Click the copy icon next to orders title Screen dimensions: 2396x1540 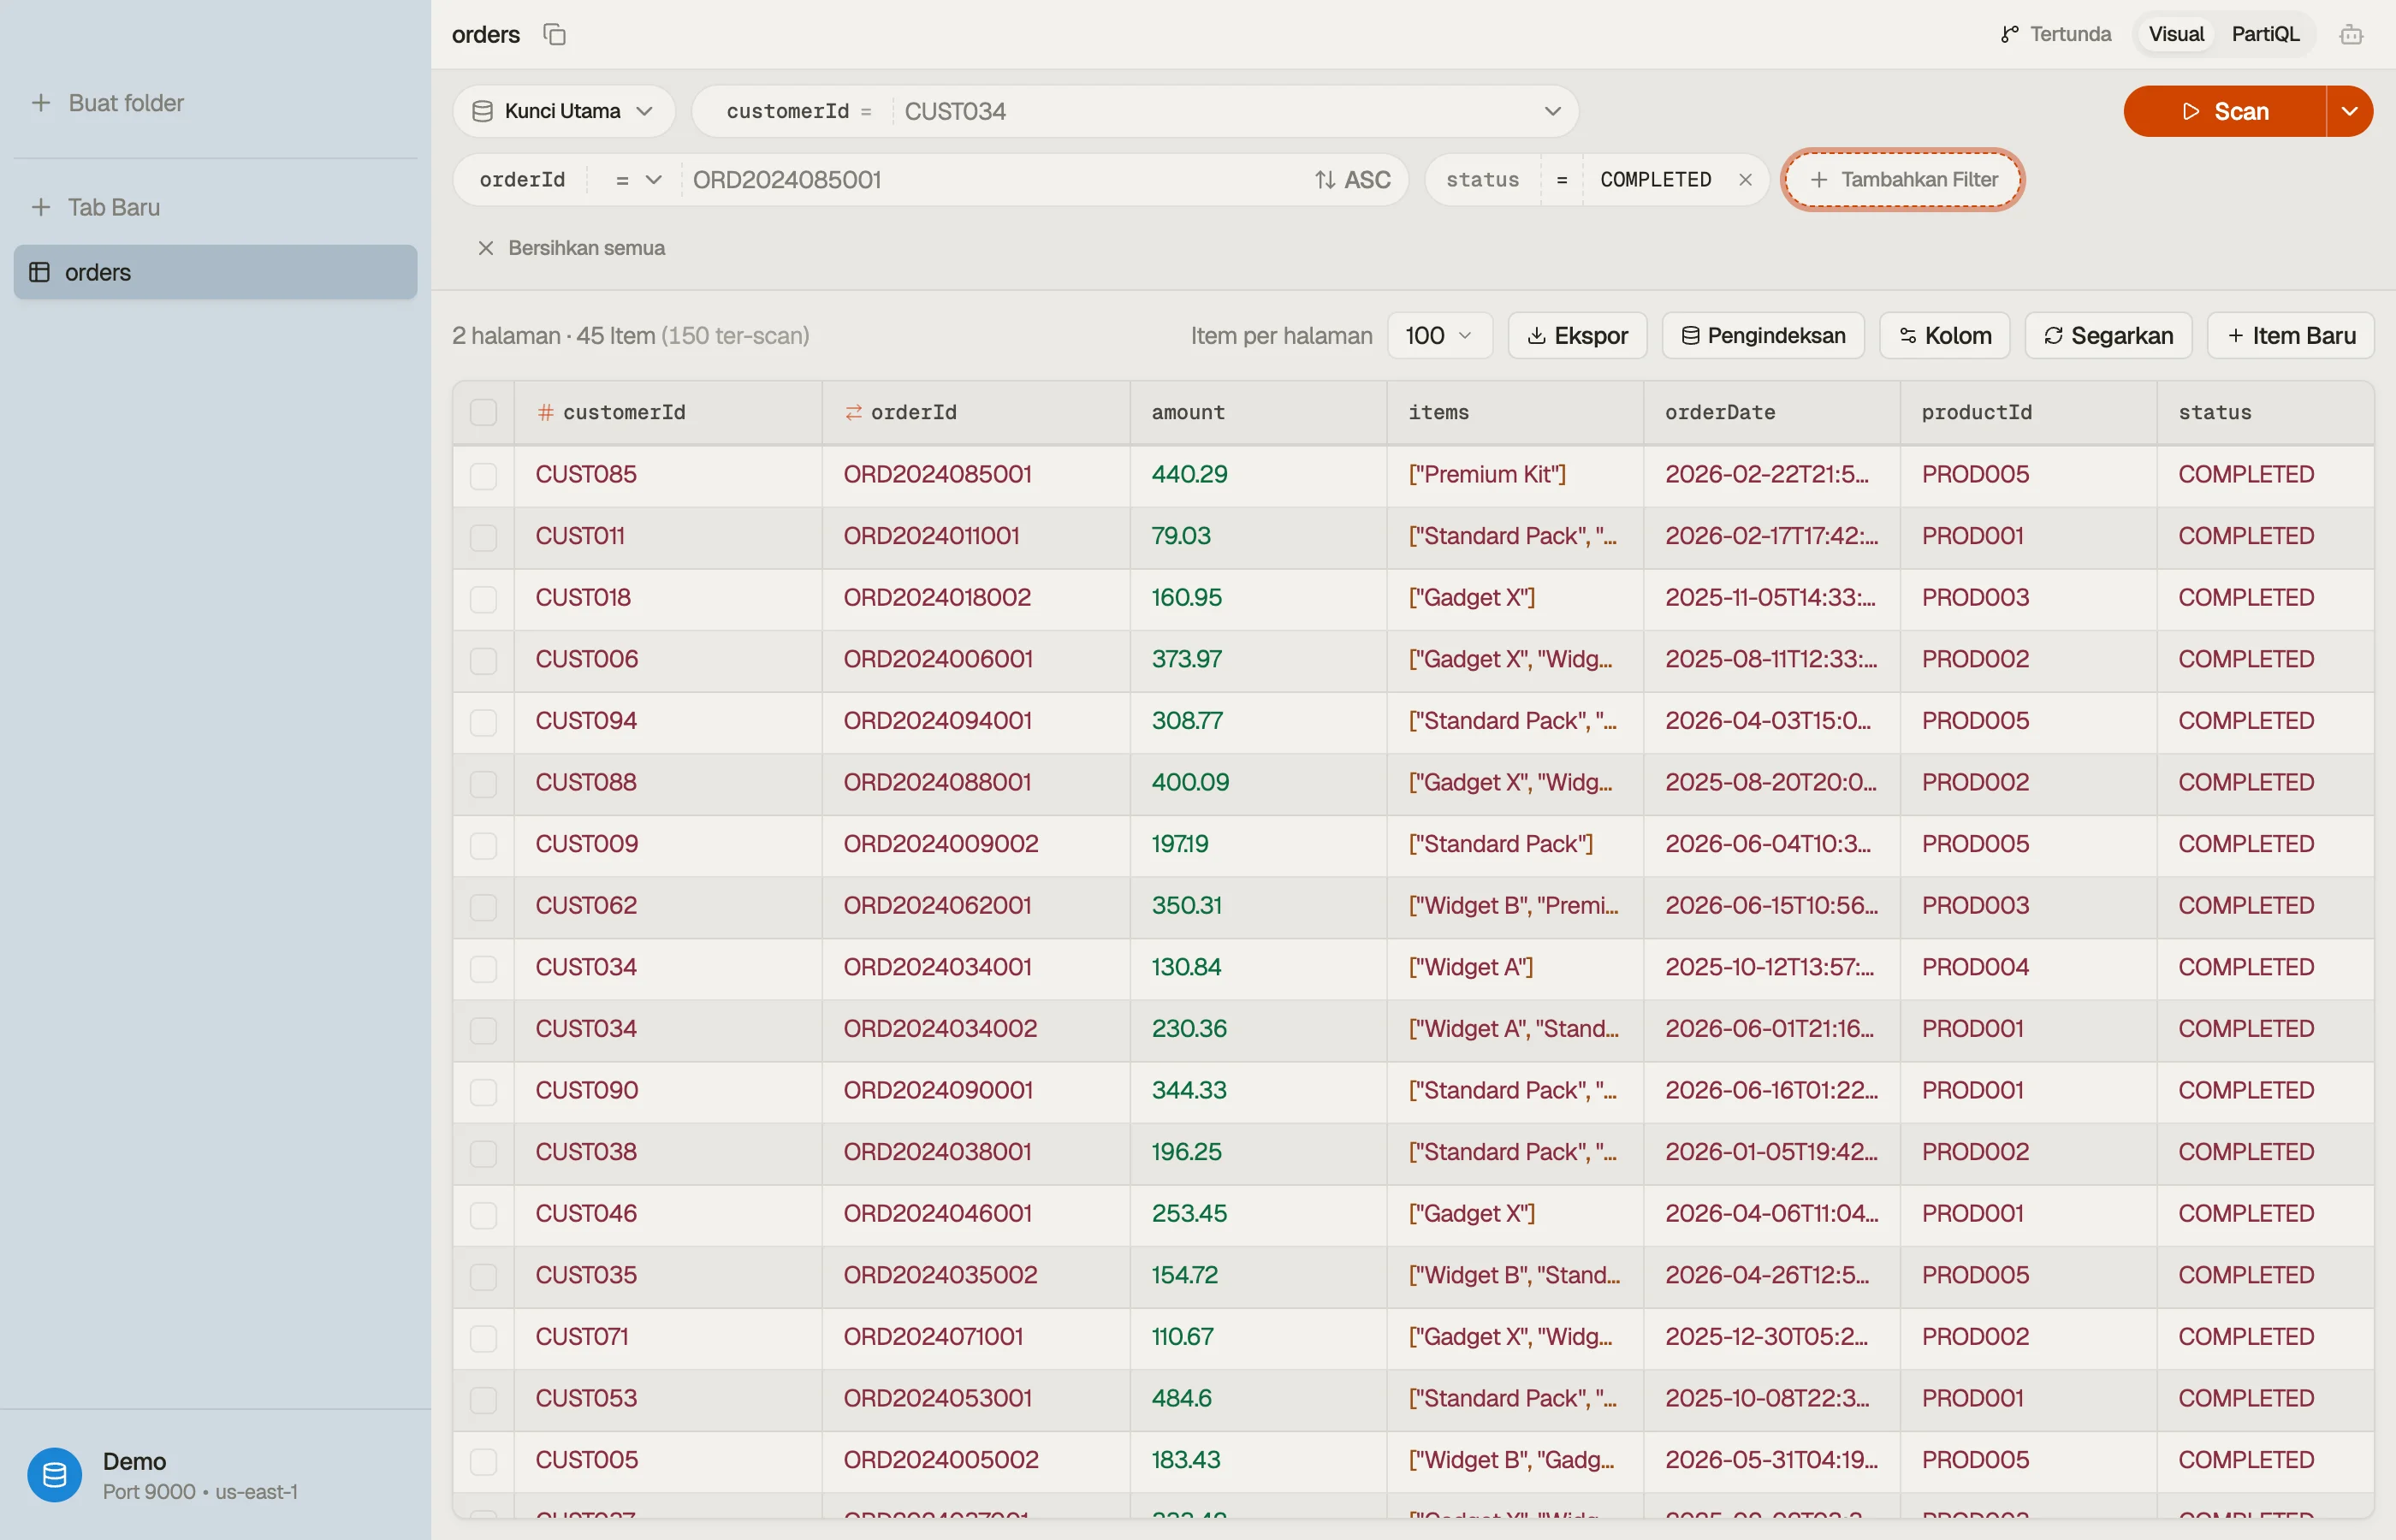[x=555, y=34]
